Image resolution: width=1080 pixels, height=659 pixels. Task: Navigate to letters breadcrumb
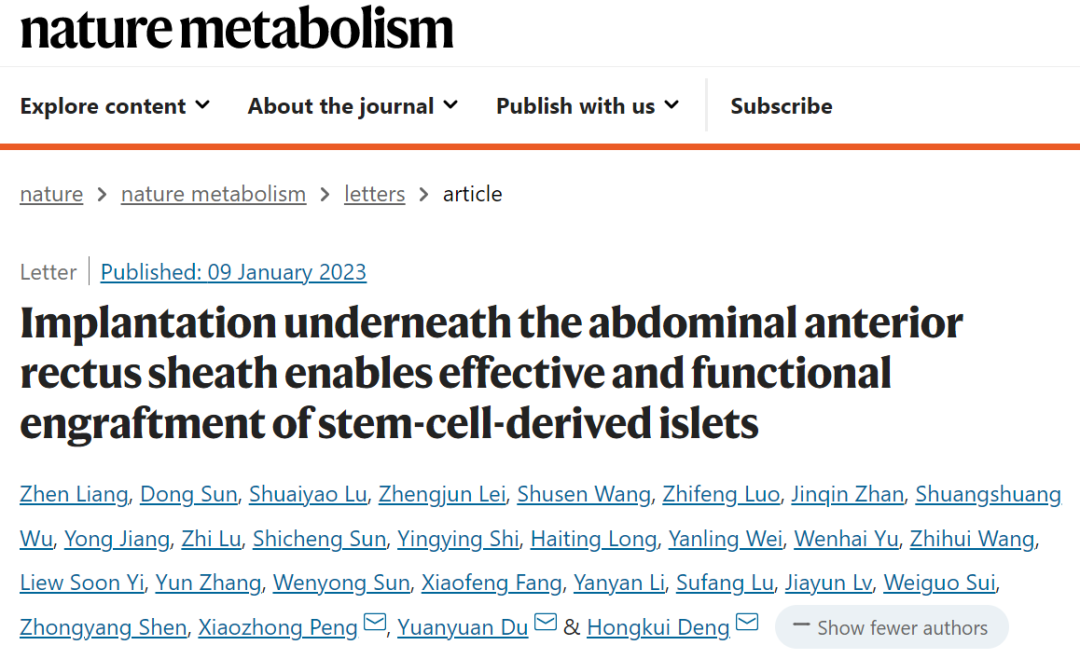tap(374, 194)
